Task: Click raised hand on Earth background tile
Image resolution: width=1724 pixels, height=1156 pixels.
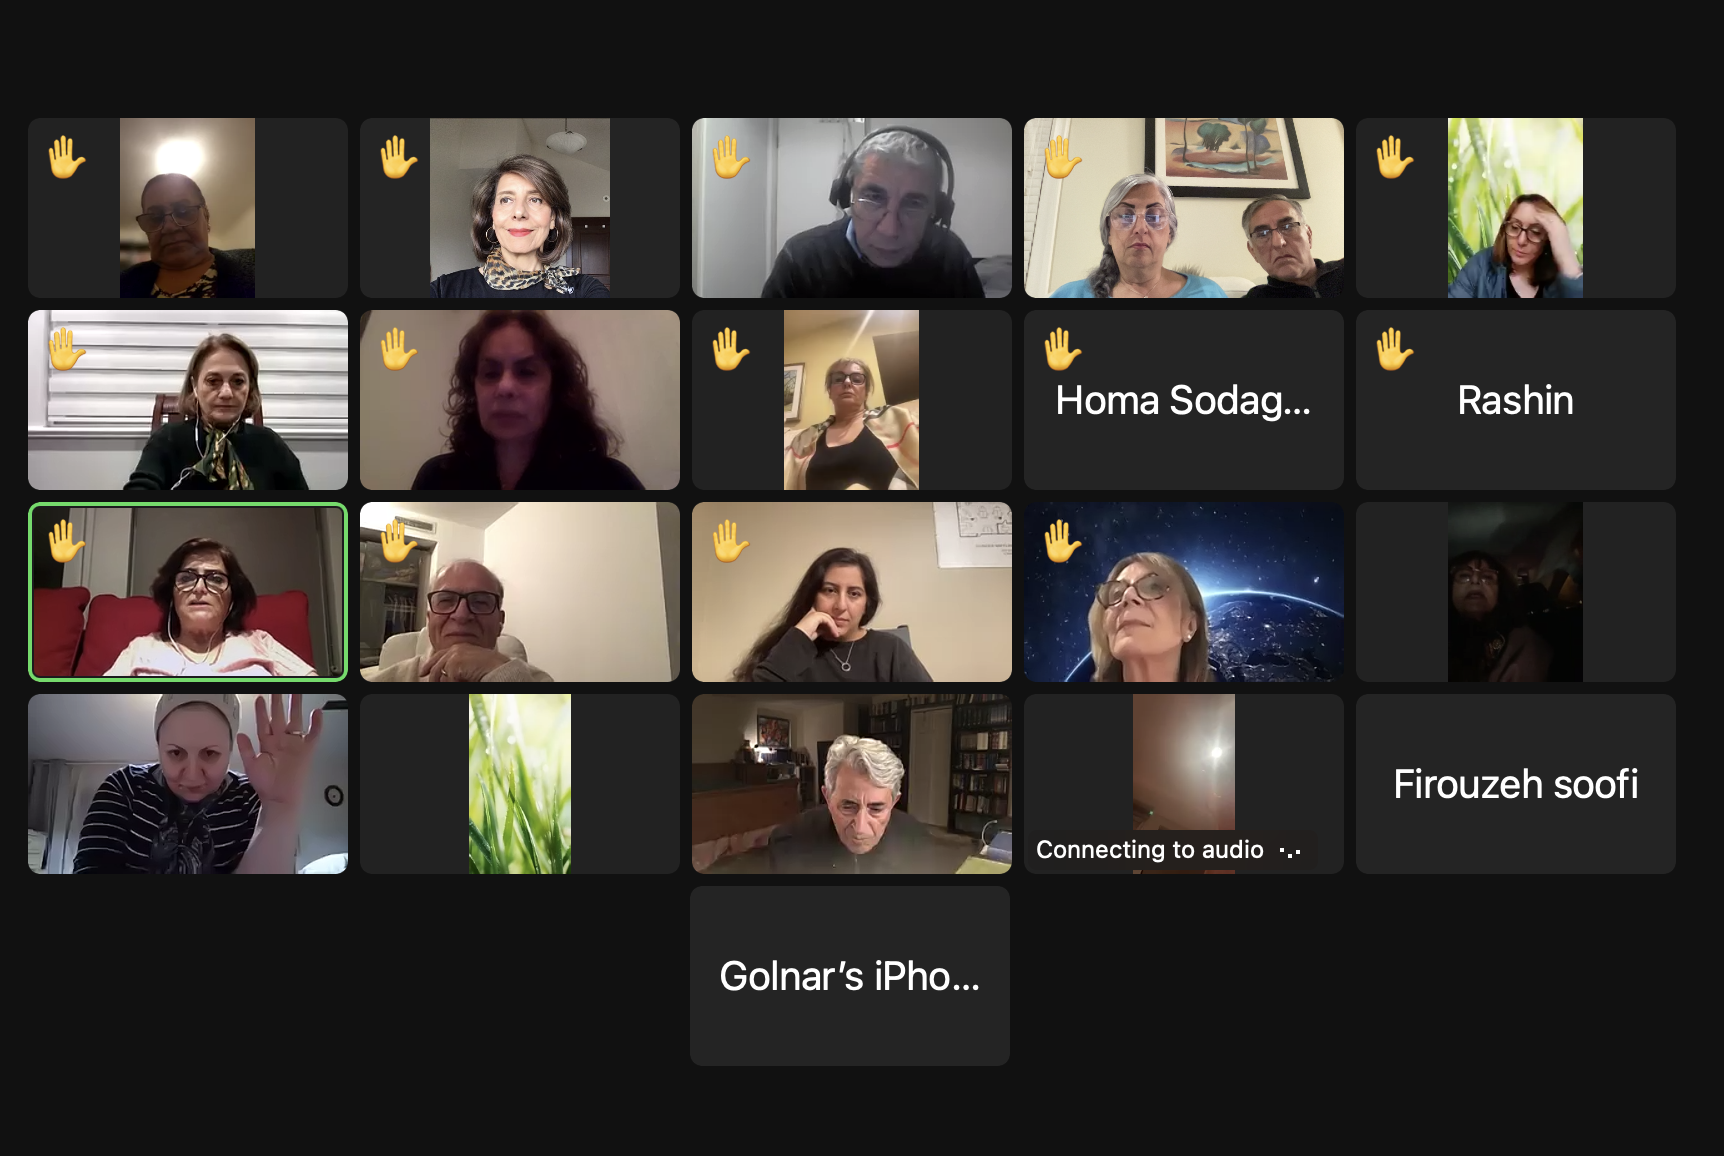Action: (x=1062, y=542)
